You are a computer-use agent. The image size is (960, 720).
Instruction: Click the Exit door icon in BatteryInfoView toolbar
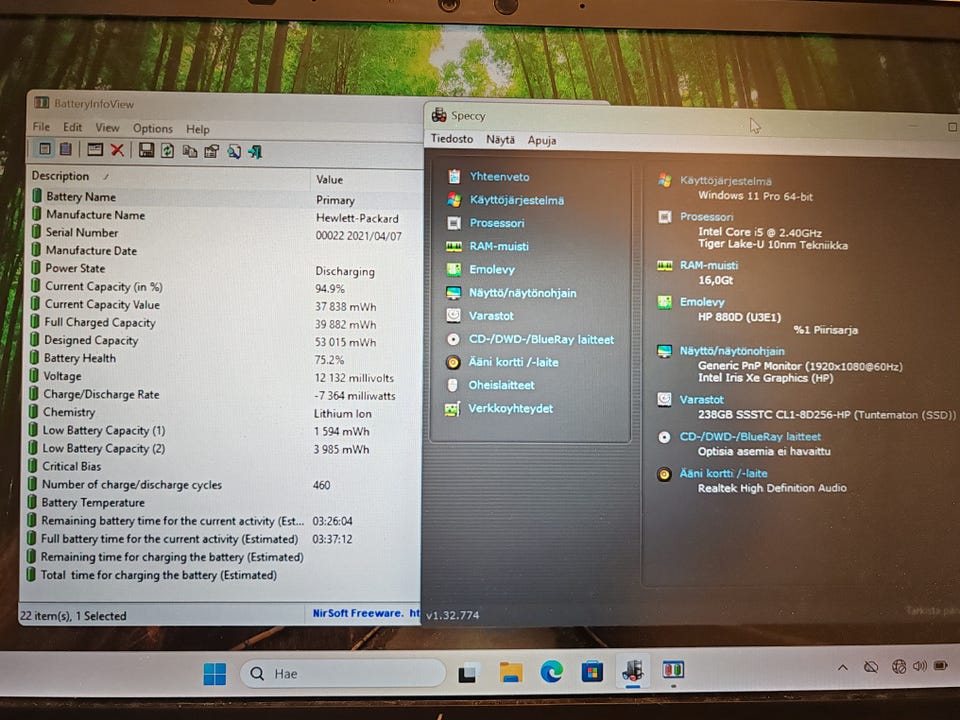pos(255,152)
